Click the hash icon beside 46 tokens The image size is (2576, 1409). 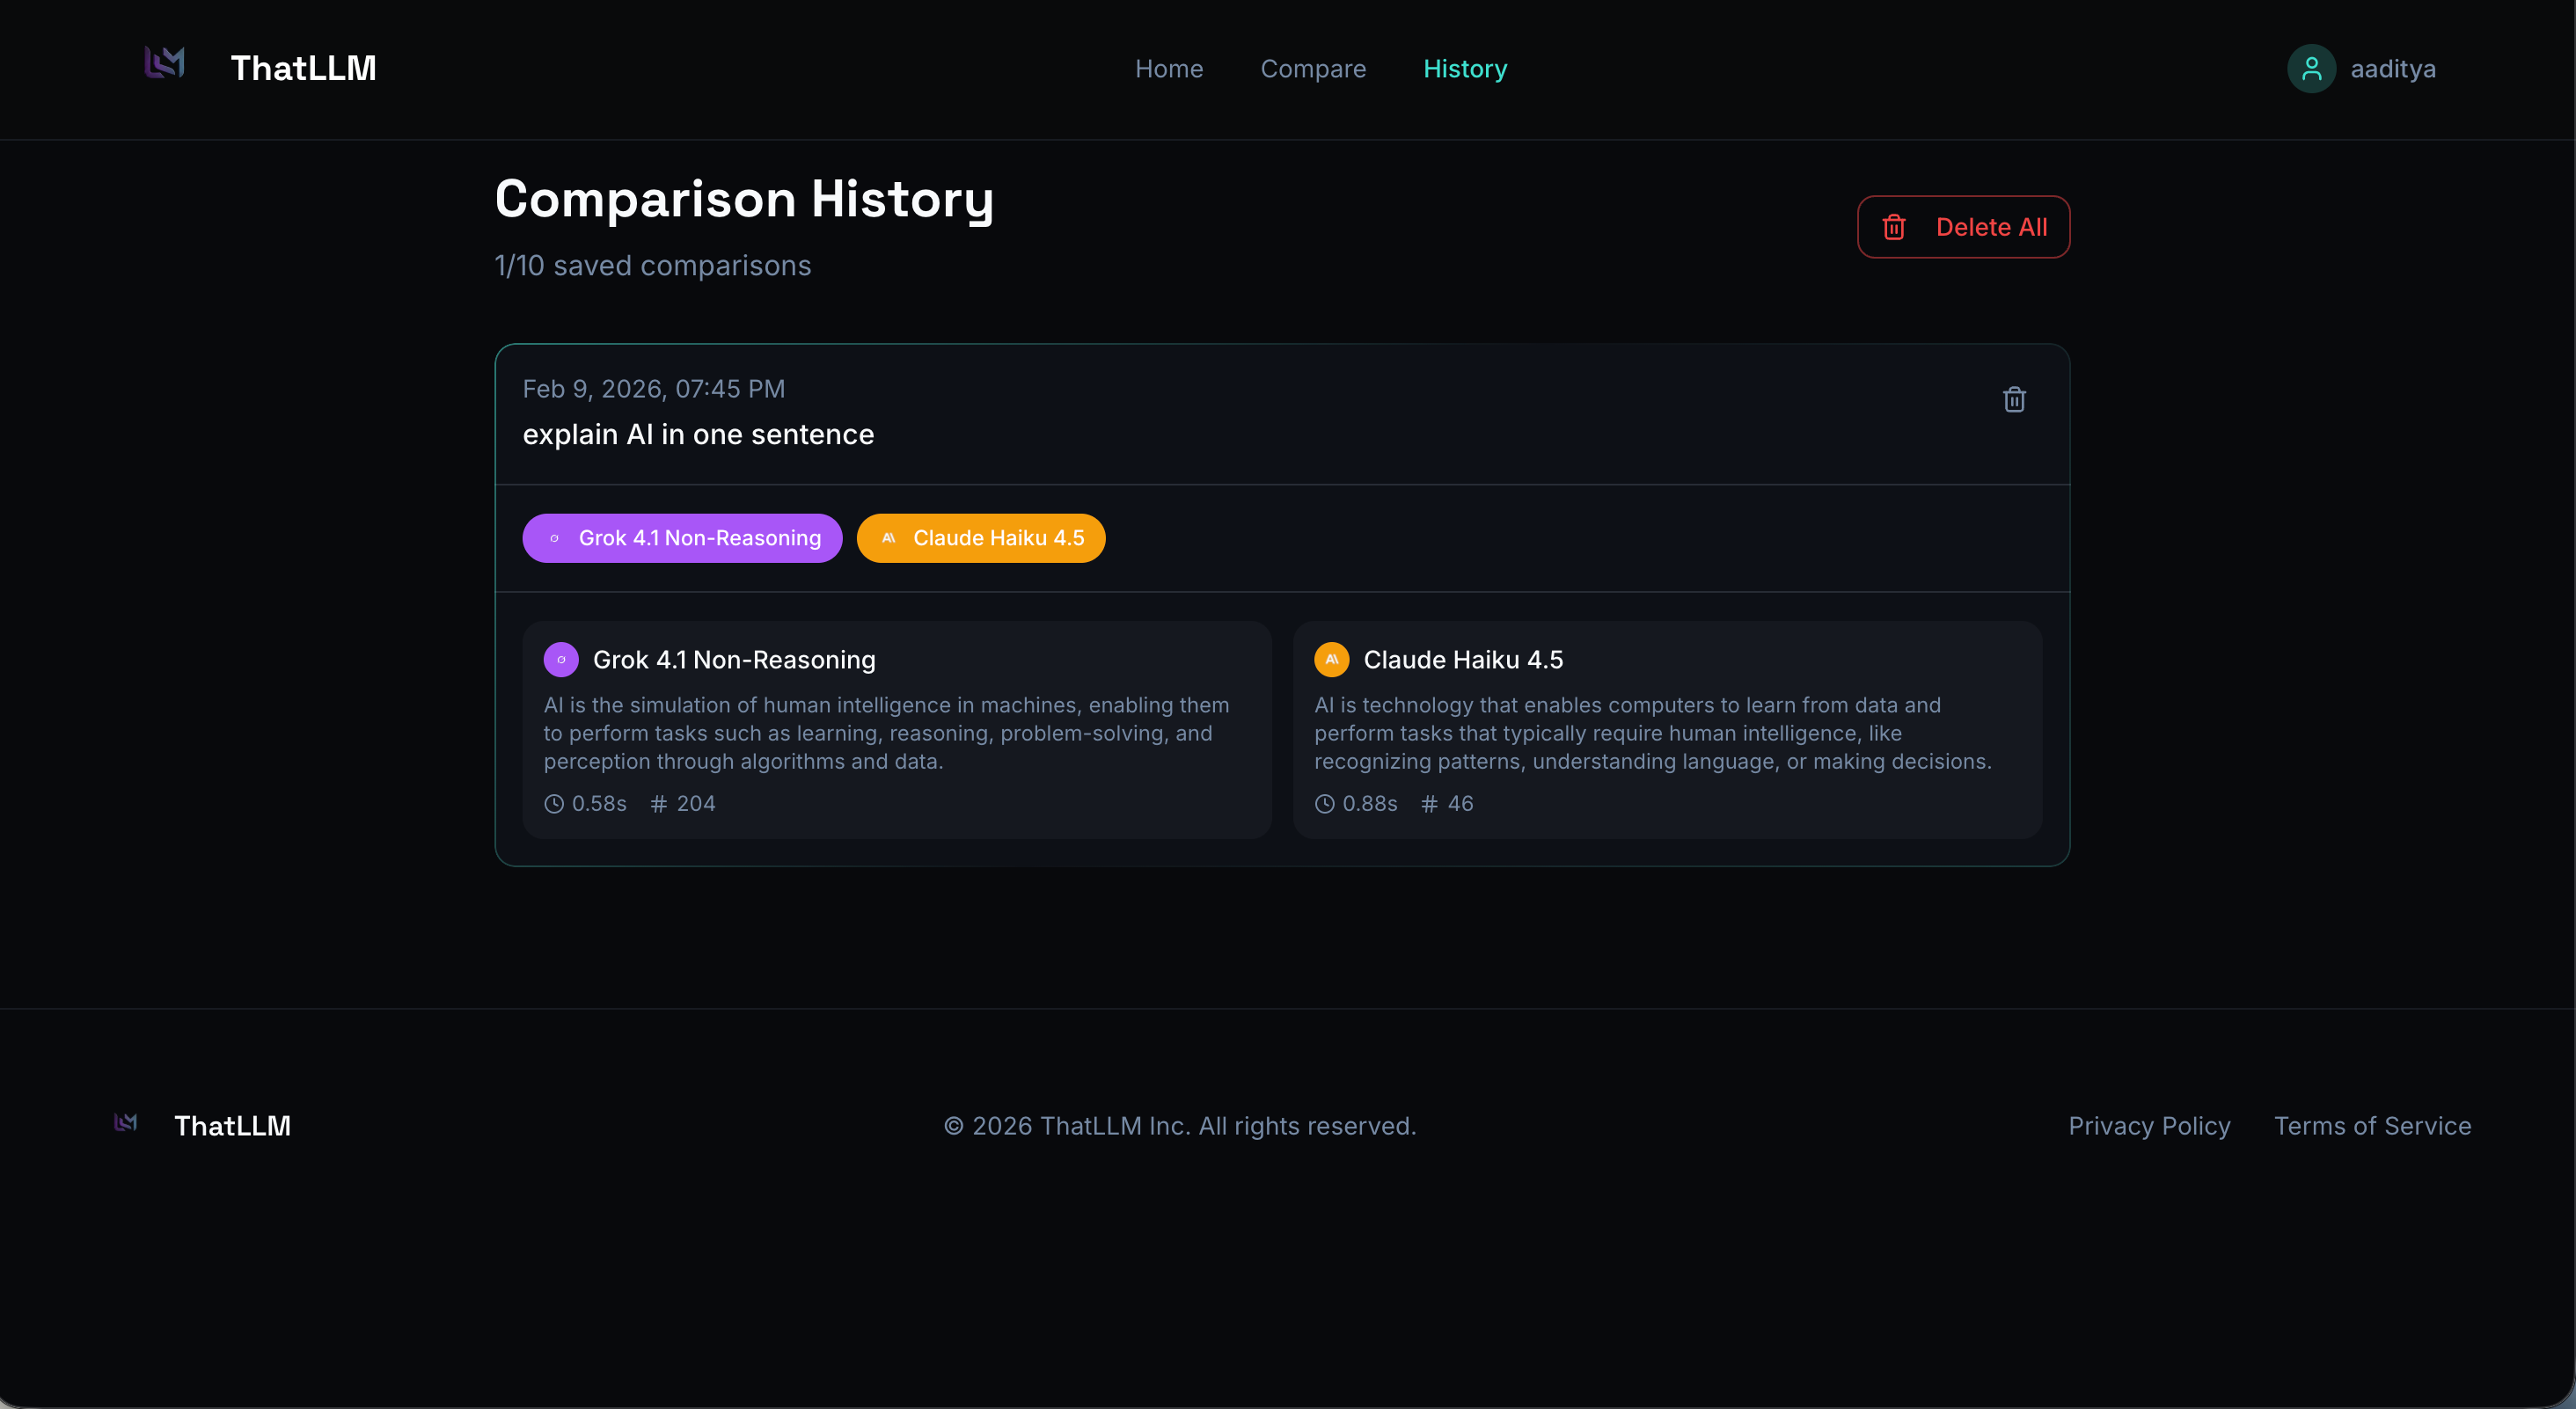1429,804
